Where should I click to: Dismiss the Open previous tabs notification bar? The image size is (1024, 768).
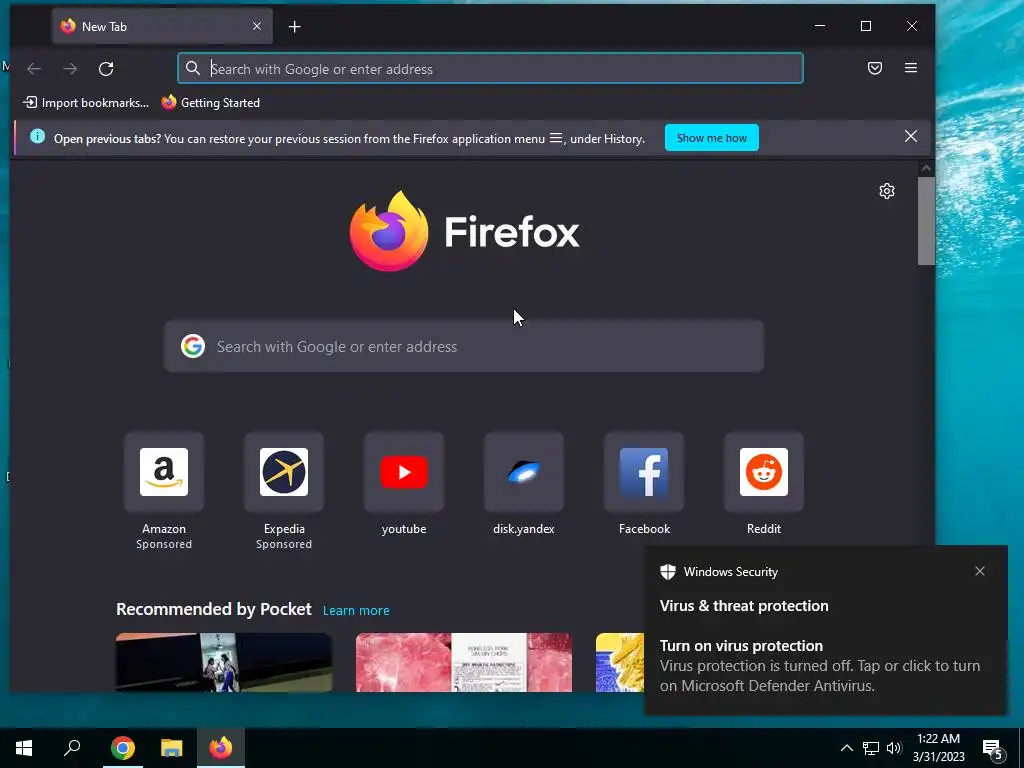pos(910,136)
